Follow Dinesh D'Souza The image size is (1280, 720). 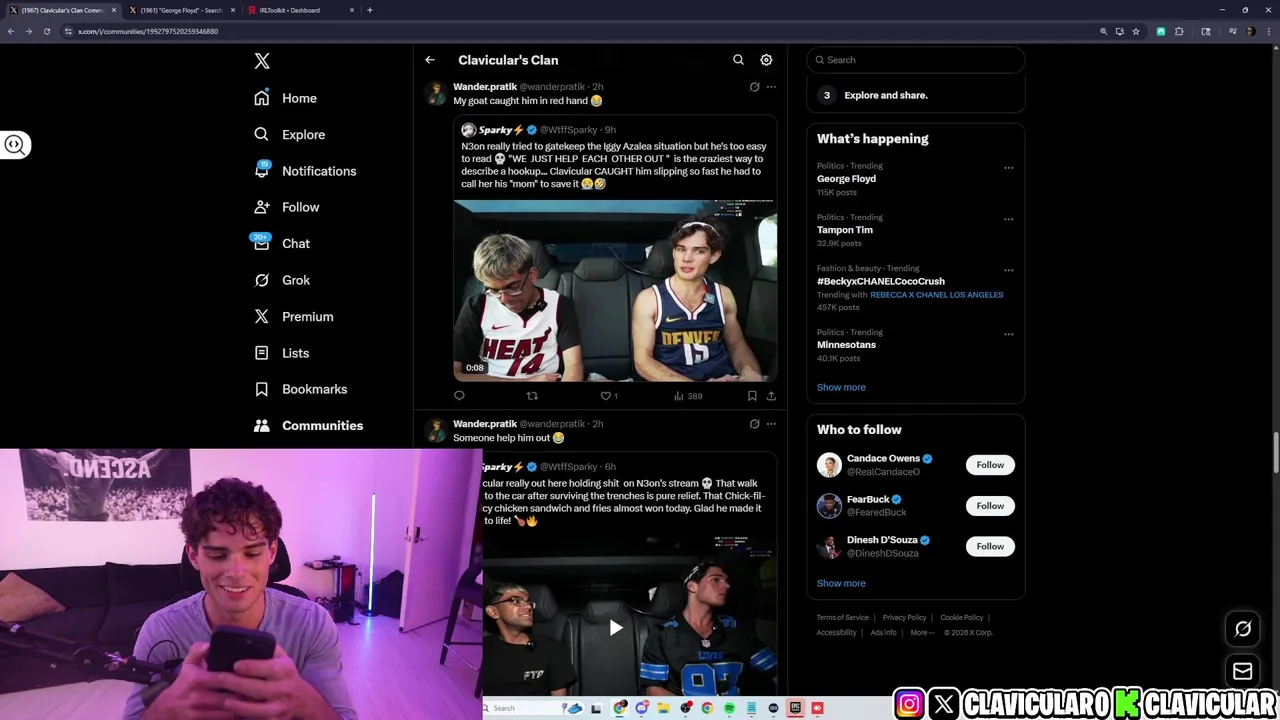(990, 546)
